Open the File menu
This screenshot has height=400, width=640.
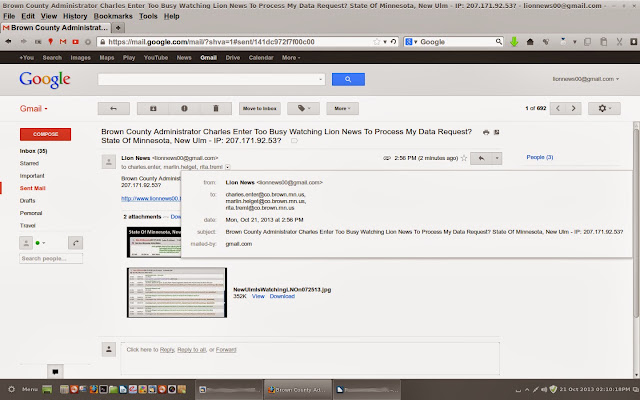[x=9, y=16]
